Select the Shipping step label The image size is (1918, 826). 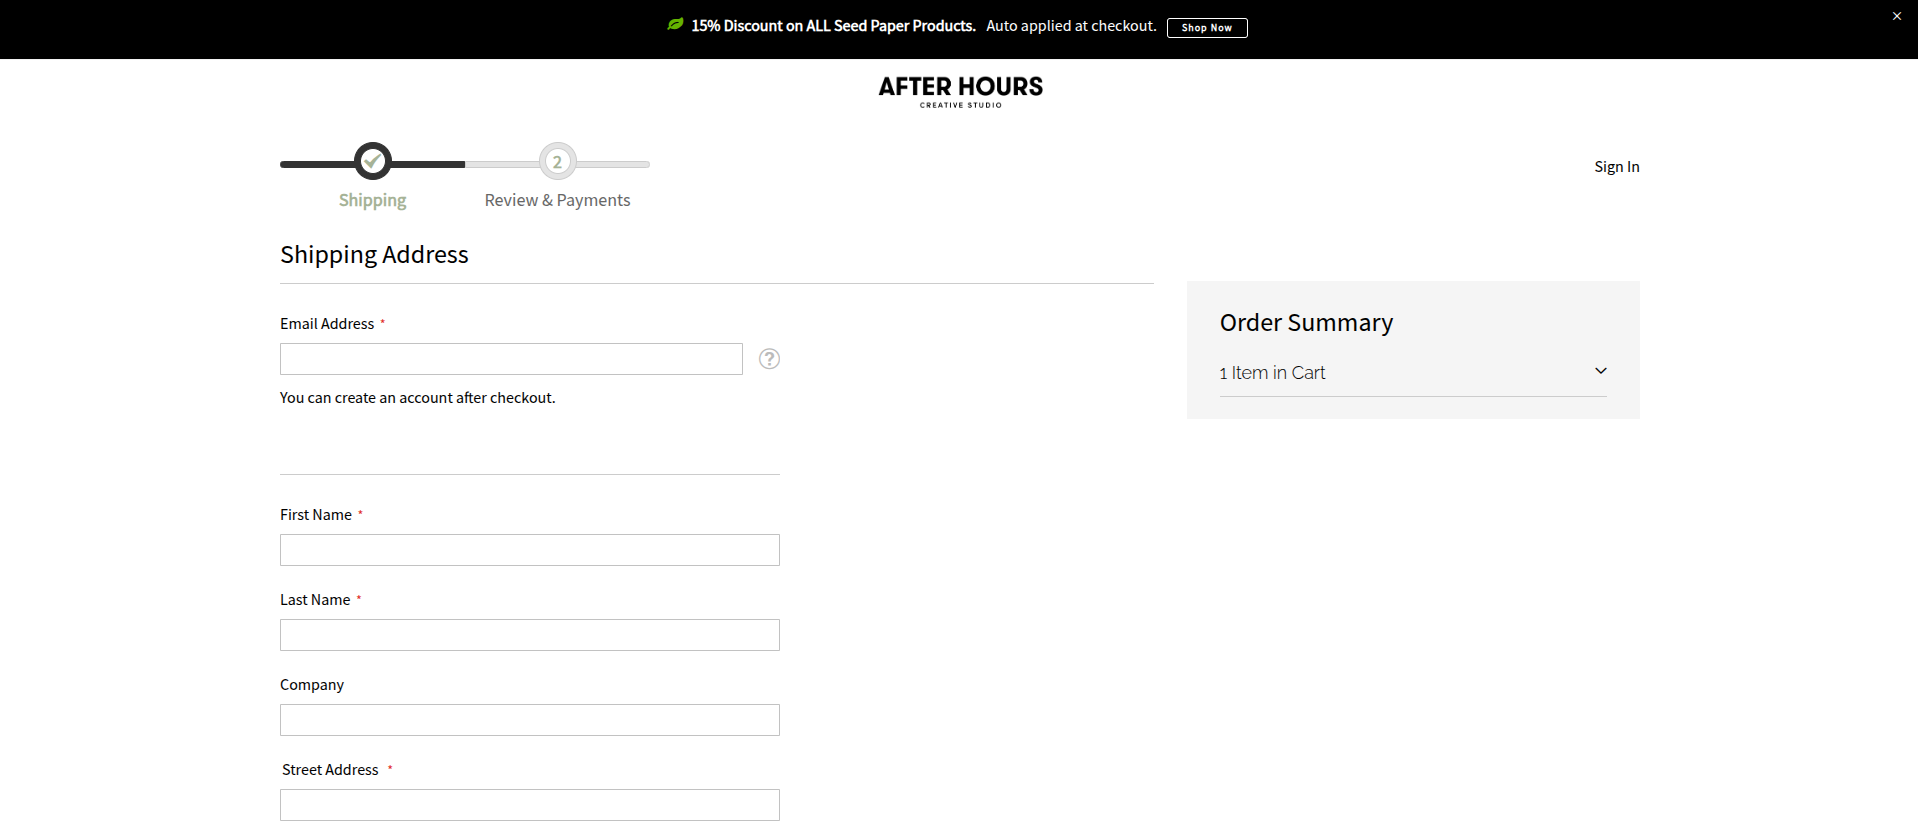[372, 200]
